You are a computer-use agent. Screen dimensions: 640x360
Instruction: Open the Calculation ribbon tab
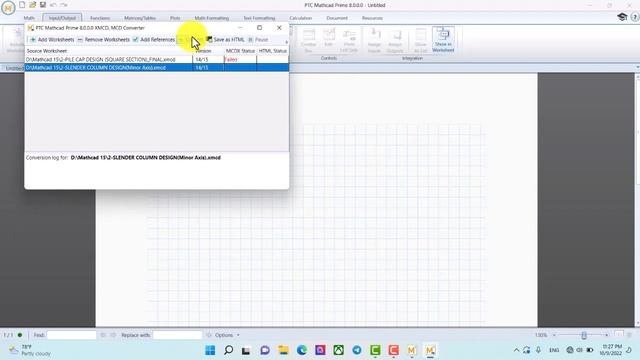(x=300, y=18)
